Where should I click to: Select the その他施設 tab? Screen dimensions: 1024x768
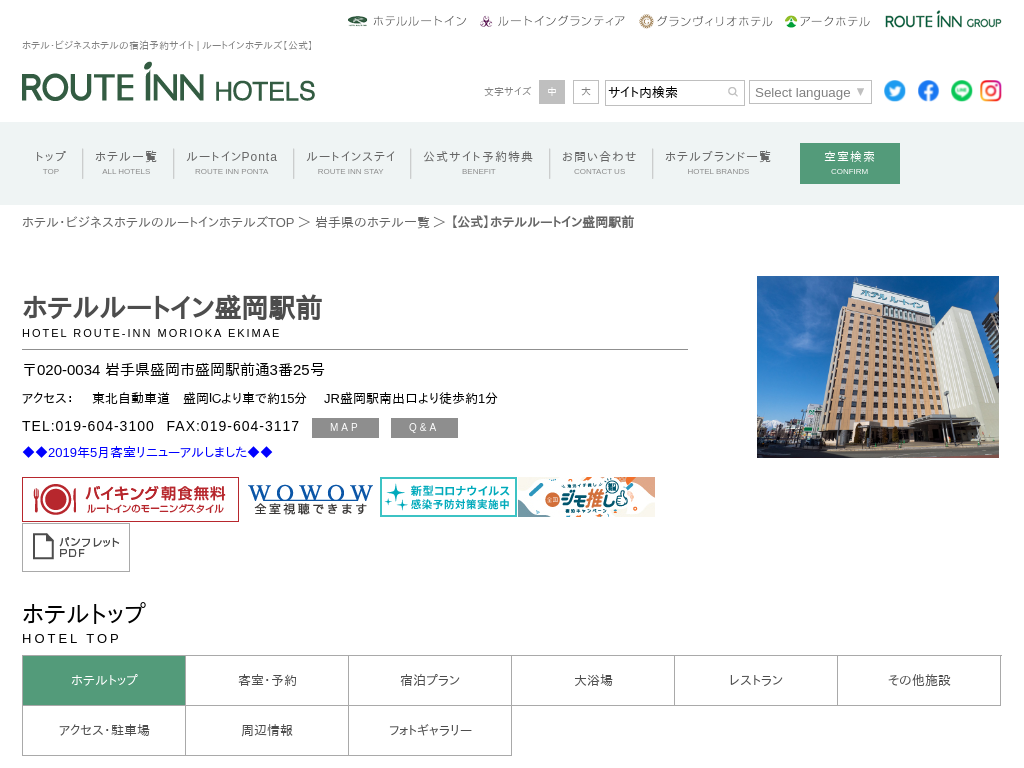[920, 680]
